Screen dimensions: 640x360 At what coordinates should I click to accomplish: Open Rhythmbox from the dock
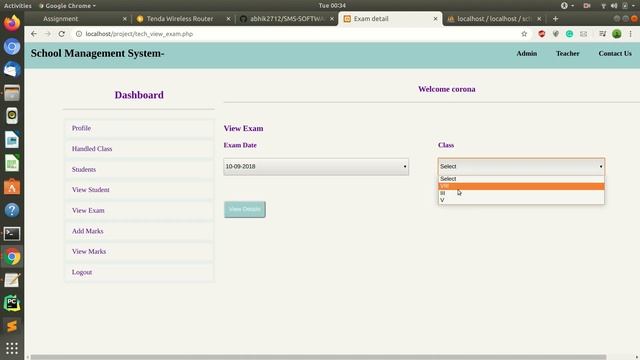point(12,116)
